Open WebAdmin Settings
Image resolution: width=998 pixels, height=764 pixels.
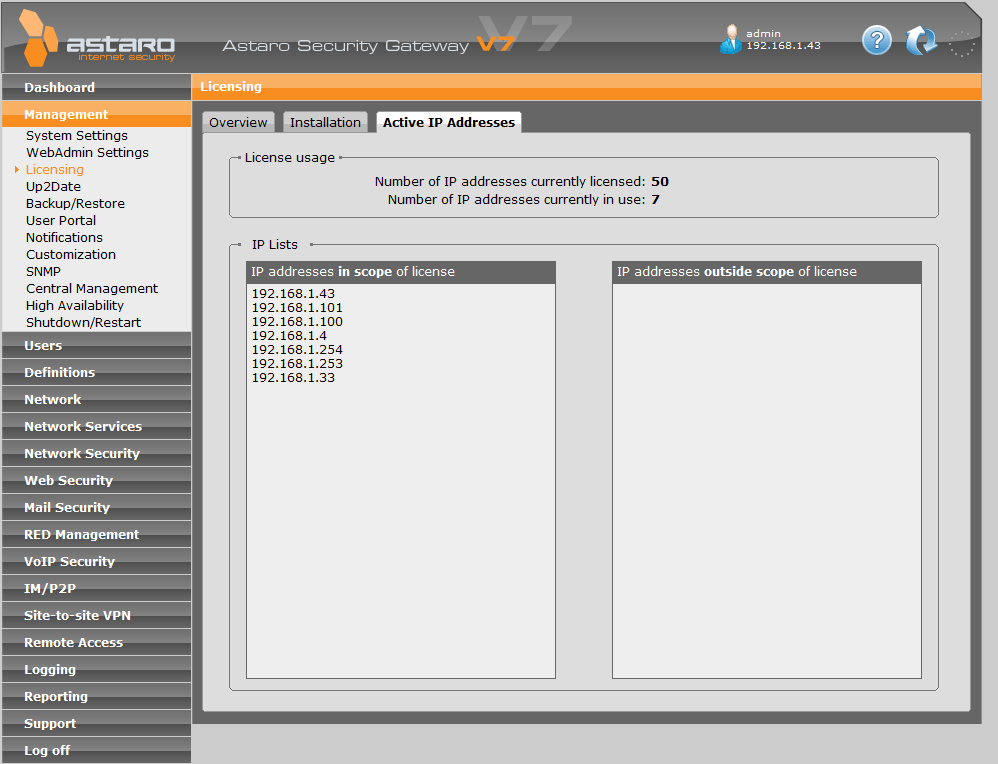click(x=87, y=153)
